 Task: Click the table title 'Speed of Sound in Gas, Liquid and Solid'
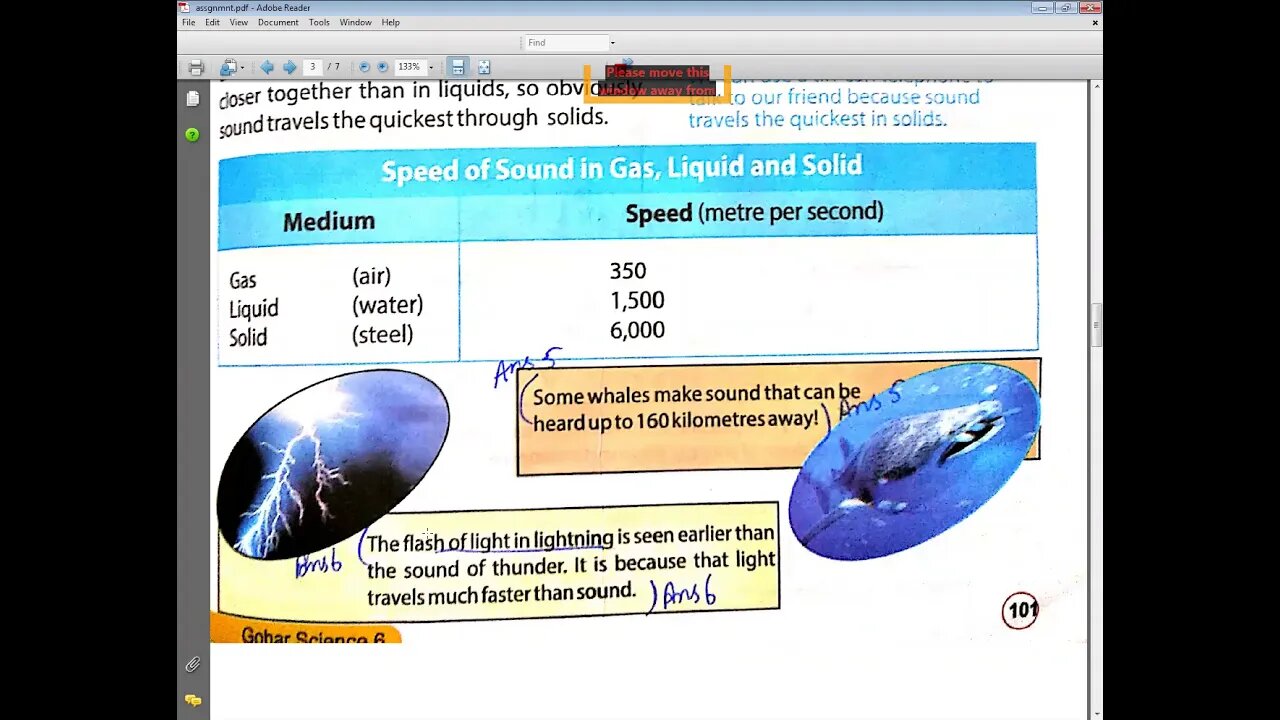click(621, 167)
